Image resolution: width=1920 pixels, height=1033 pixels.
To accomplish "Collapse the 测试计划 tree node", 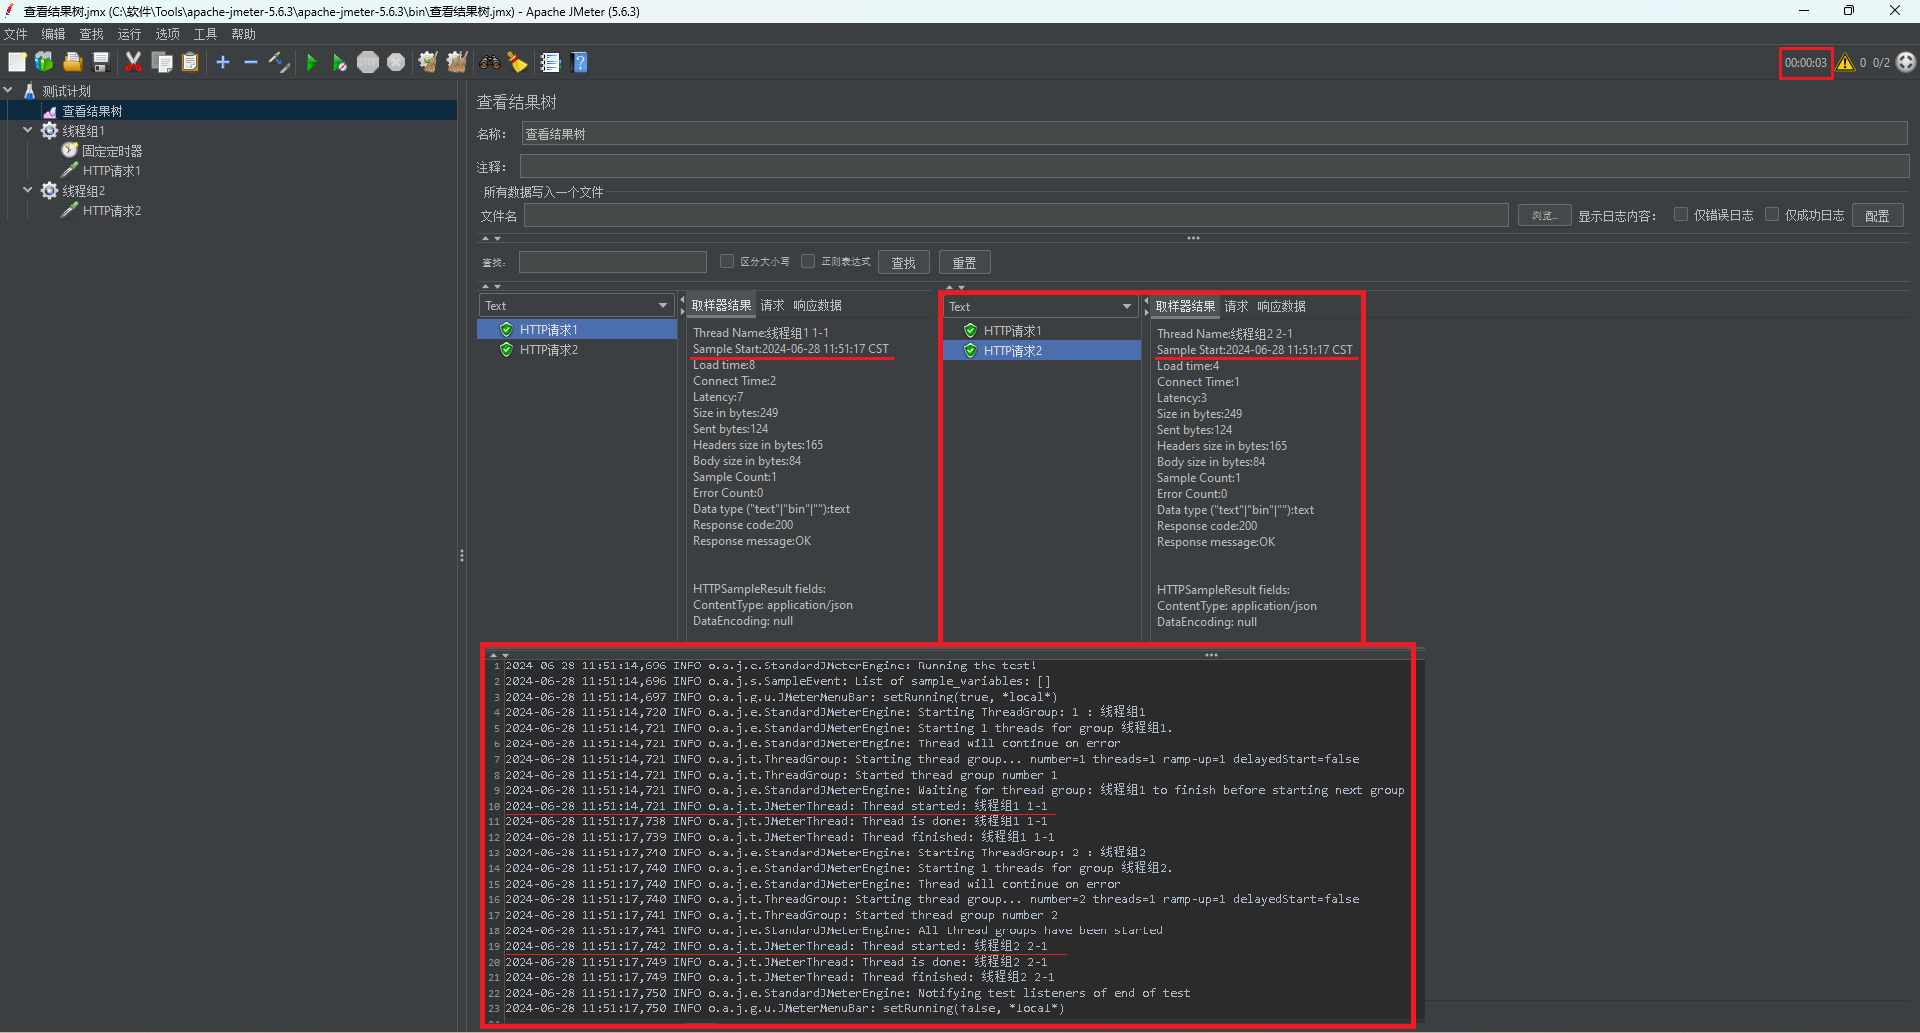I will pyautogui.click(x=8, y=90).
